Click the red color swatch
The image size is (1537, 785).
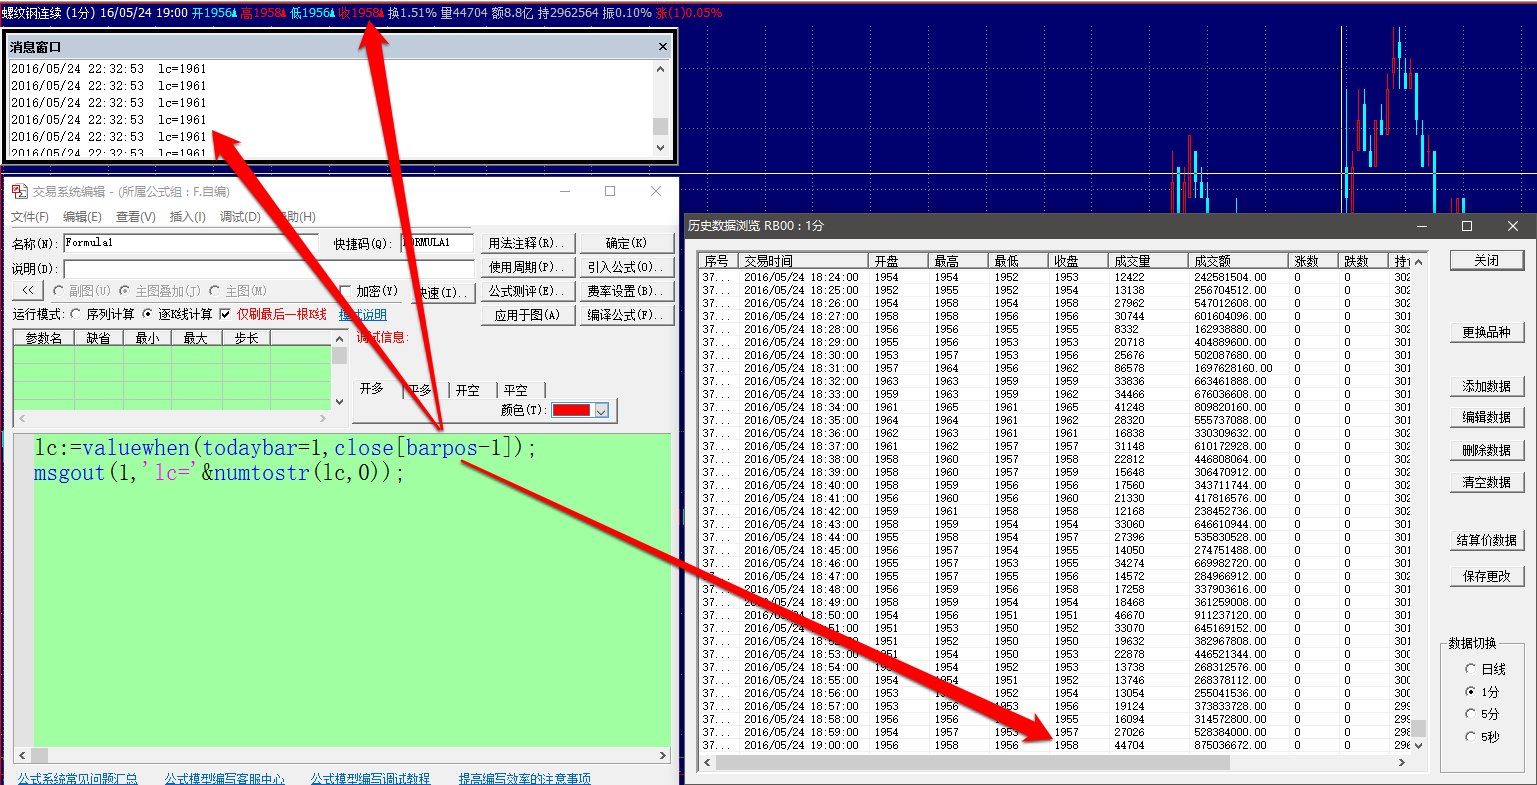coord(572,410)
